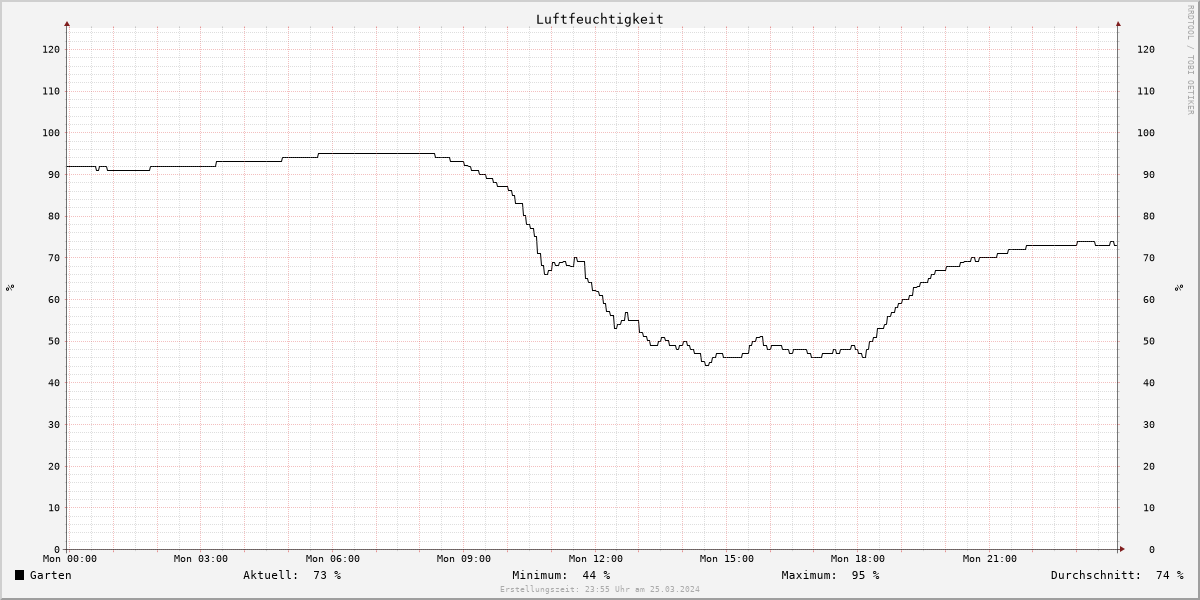Click the '80' label on the right axis
1200x600 pixels.
point(1150,216)
